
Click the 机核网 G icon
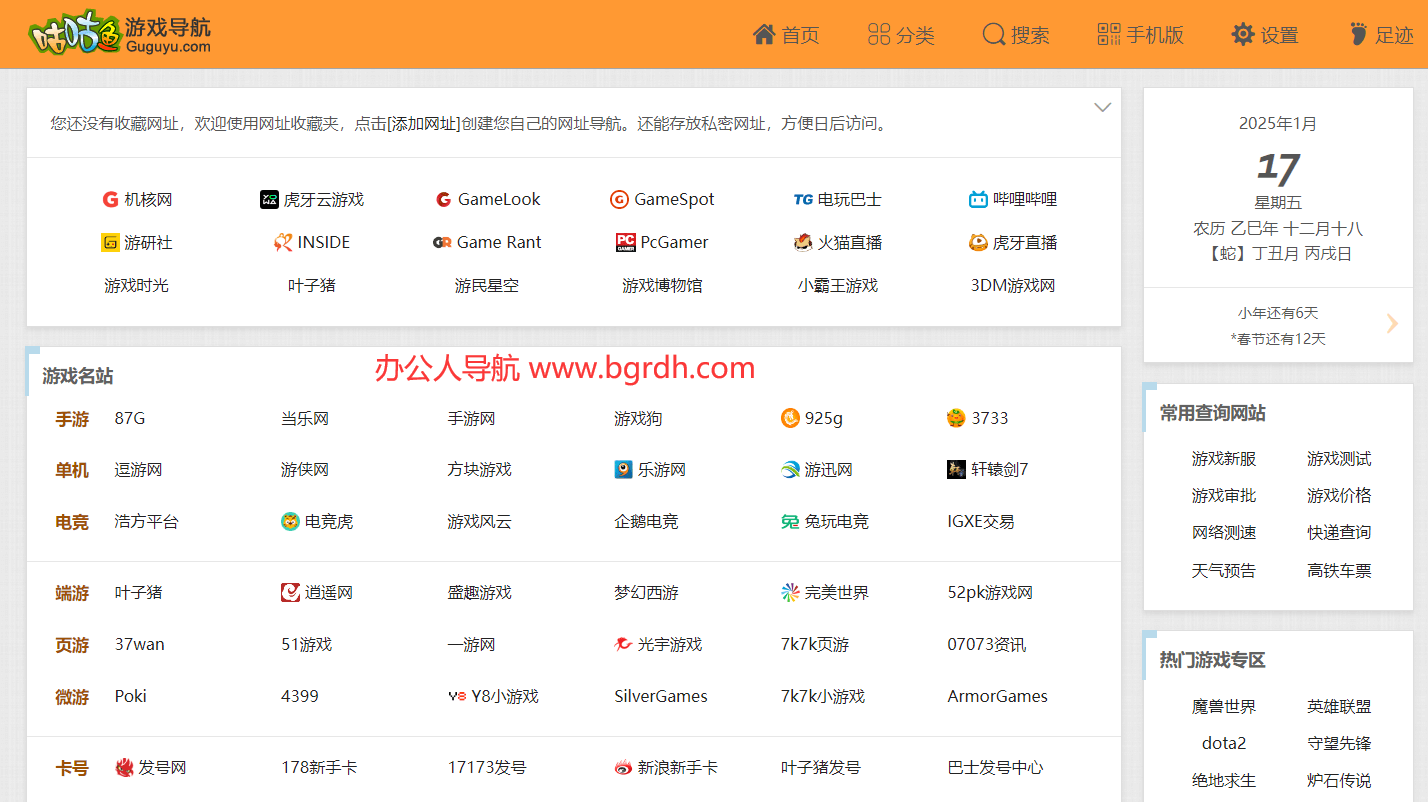click(110, 199)
